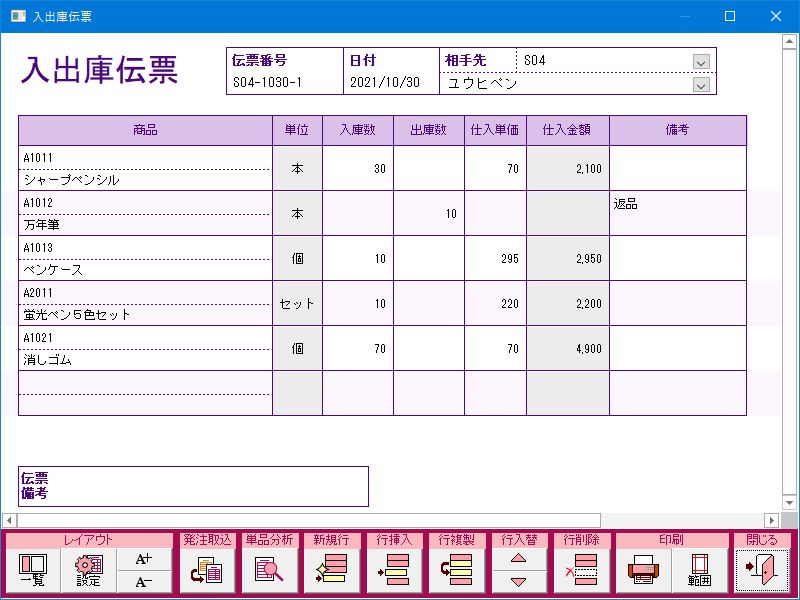The image size is (800, 600).
Task: Insert a row with 行挿入 icon
Action: point(394,570)
